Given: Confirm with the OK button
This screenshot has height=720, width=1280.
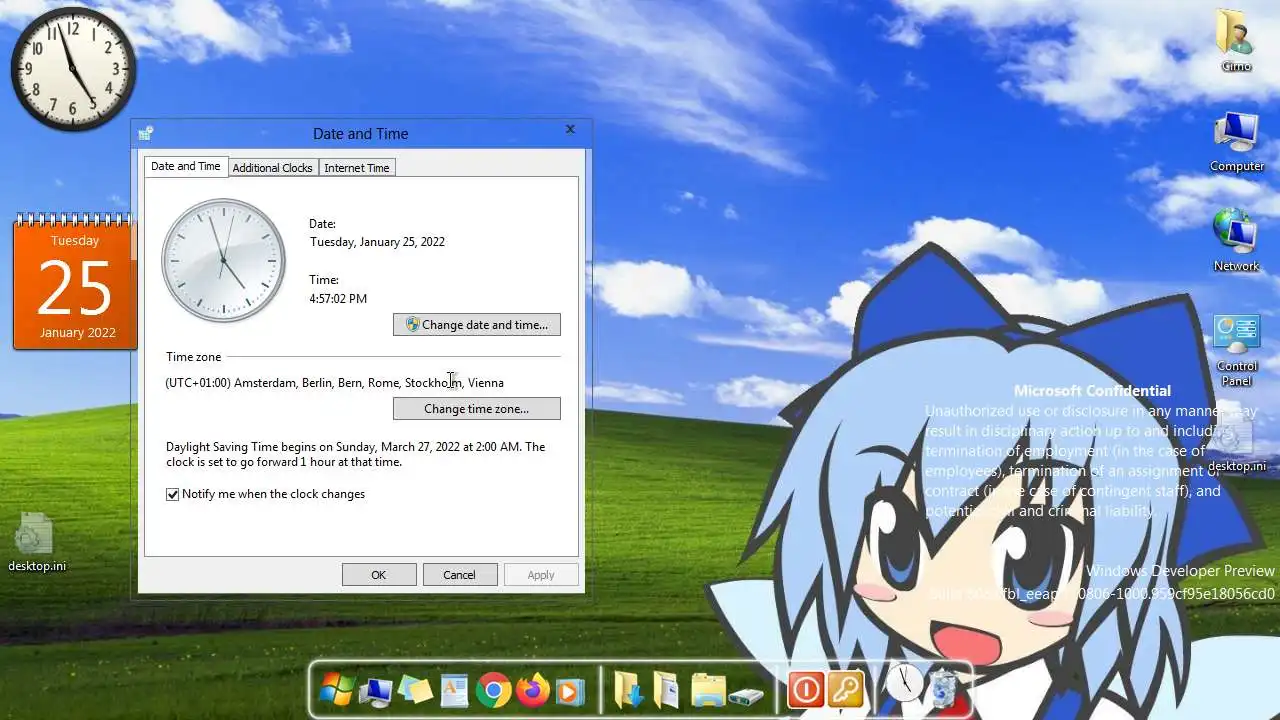Looking at the screenshot, I should point(379,575).
